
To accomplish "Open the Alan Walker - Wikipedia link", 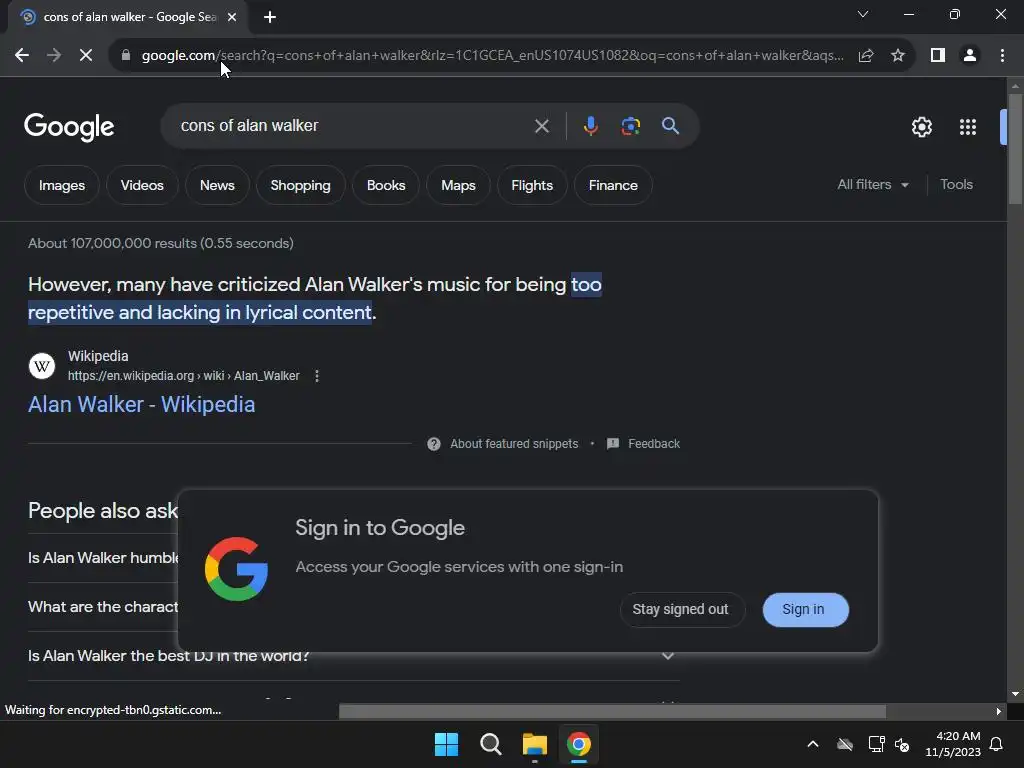I will tap(142, 405).
